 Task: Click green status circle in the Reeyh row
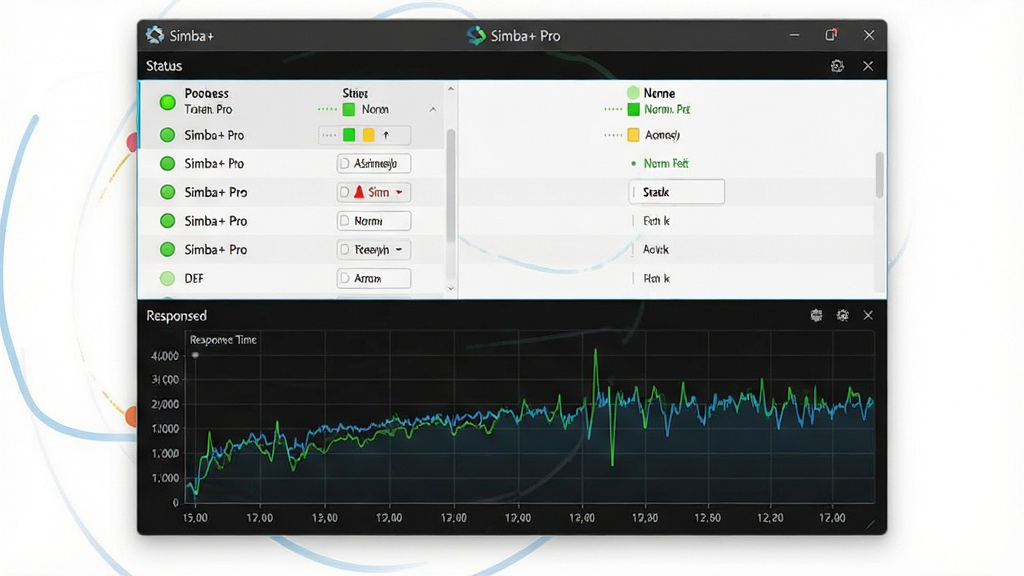click(167, 249)
